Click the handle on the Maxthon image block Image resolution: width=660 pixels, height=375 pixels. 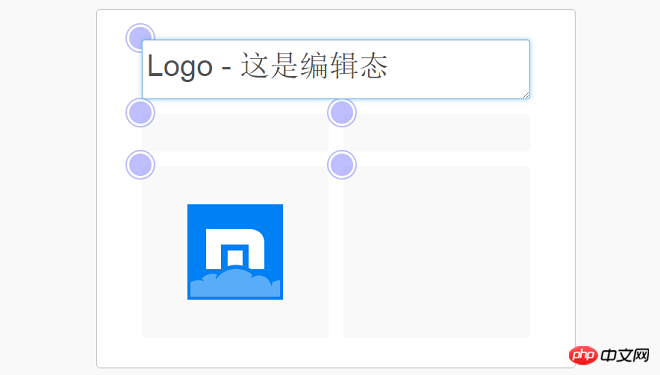(140, 165)
